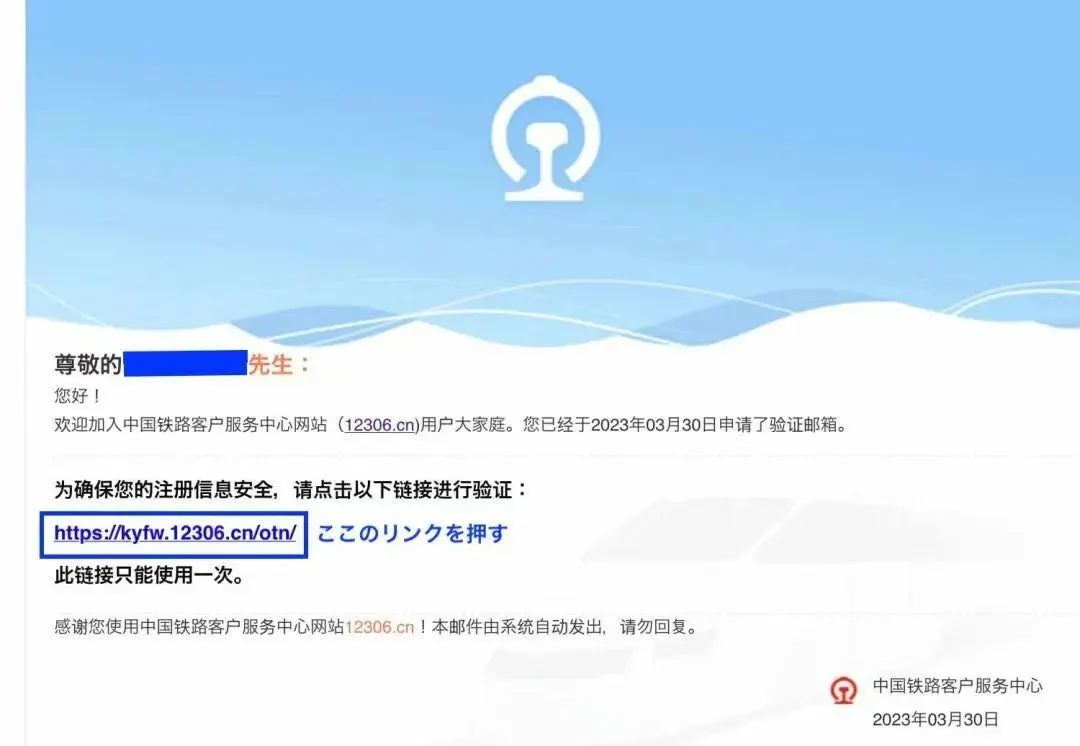Click the Japanese note ここのリンクを押す
The width and height of the screenshot is (1080, 746).
click(412, 532)
